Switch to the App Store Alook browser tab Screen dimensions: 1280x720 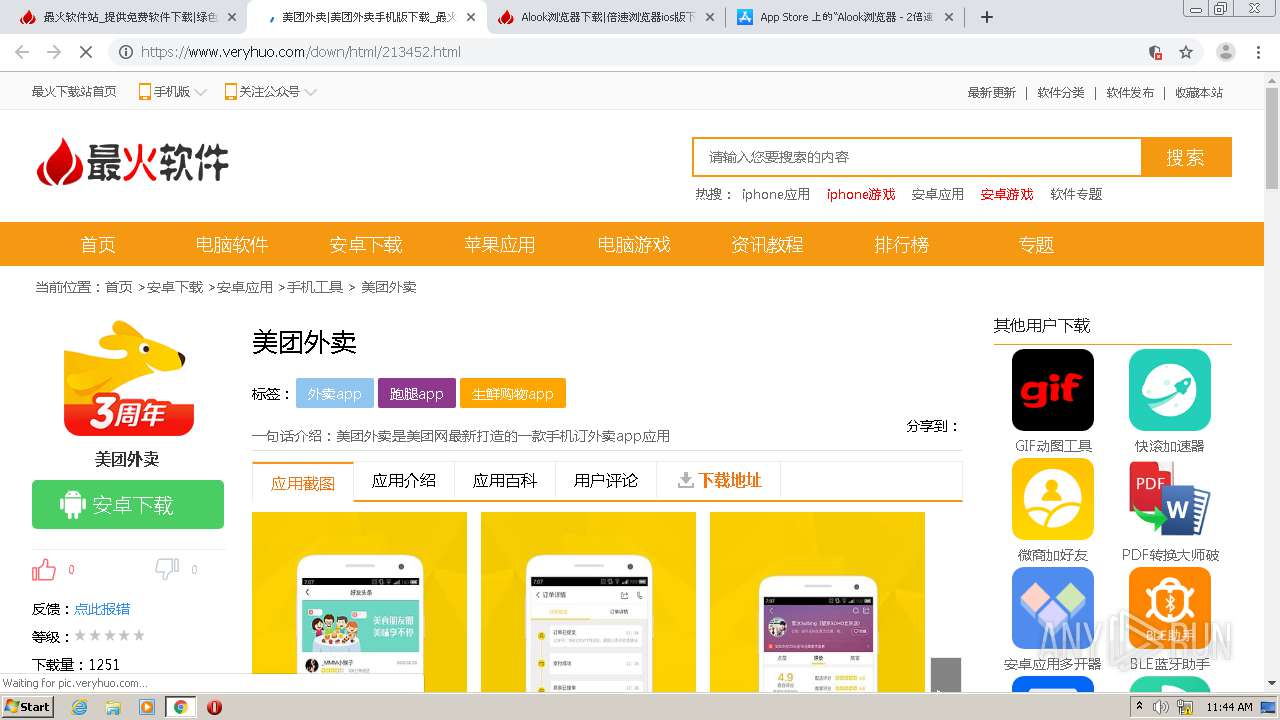click(x=846, y=17)
